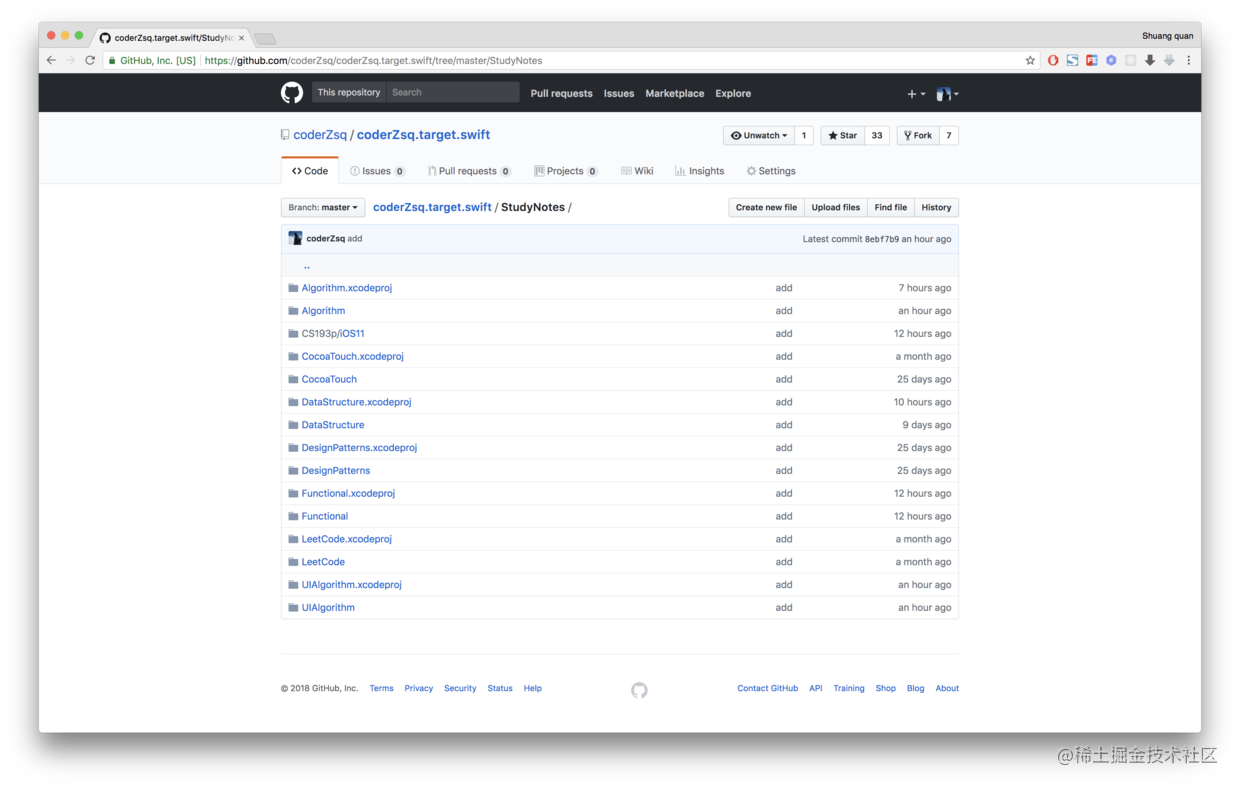Click Create new file button
Viewport: 1240px width, 788px height.
coord(766,207)
